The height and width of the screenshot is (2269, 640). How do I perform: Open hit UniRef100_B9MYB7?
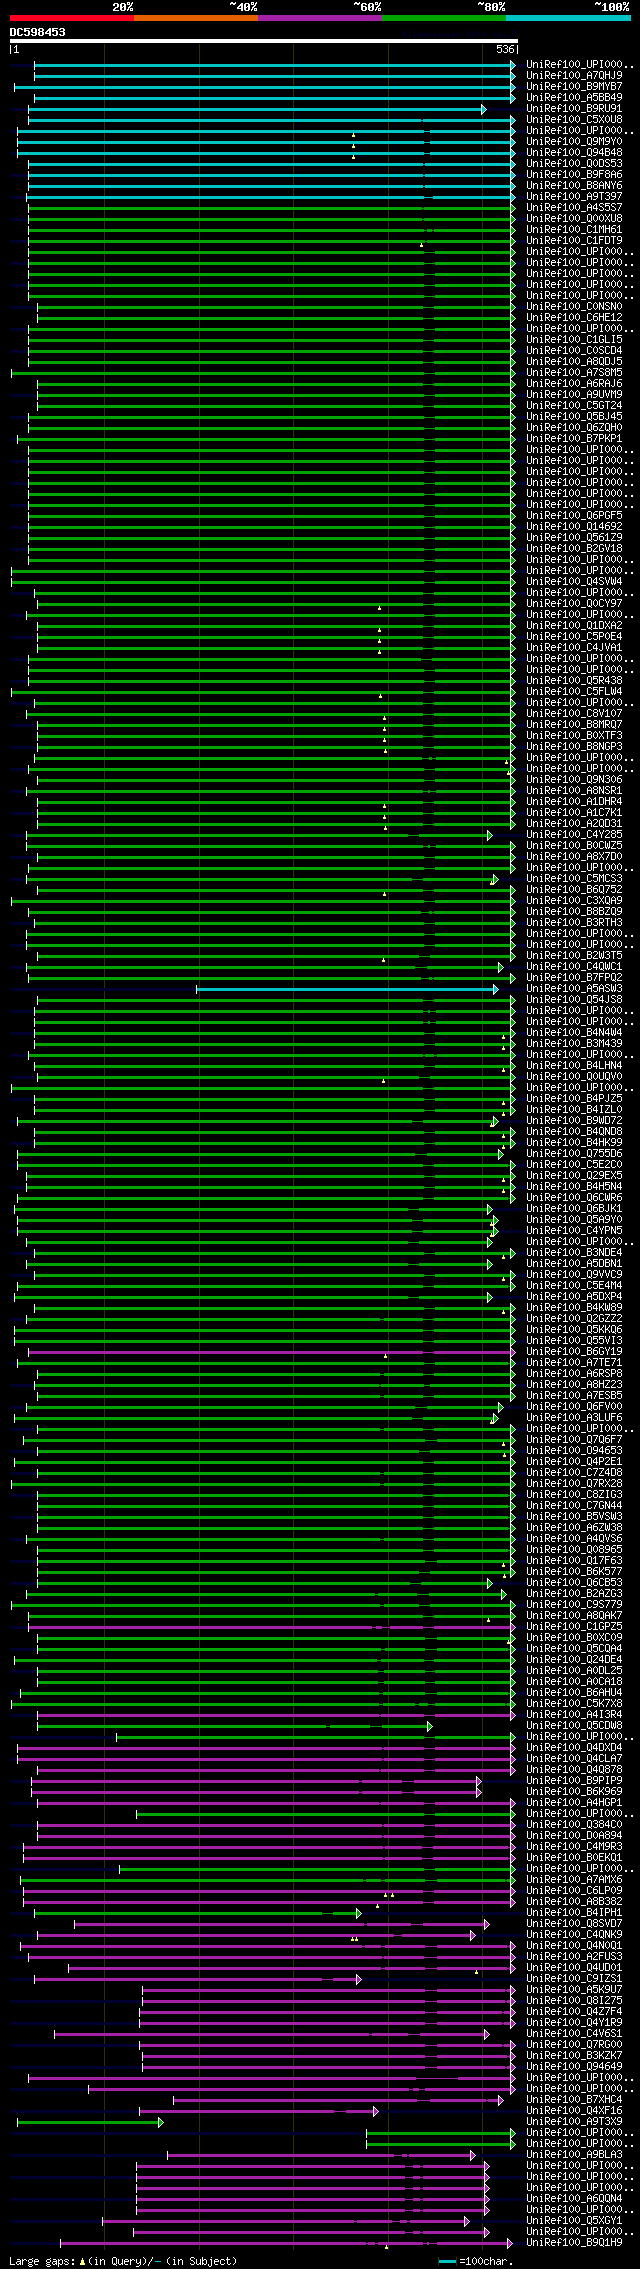coord(574,87)
